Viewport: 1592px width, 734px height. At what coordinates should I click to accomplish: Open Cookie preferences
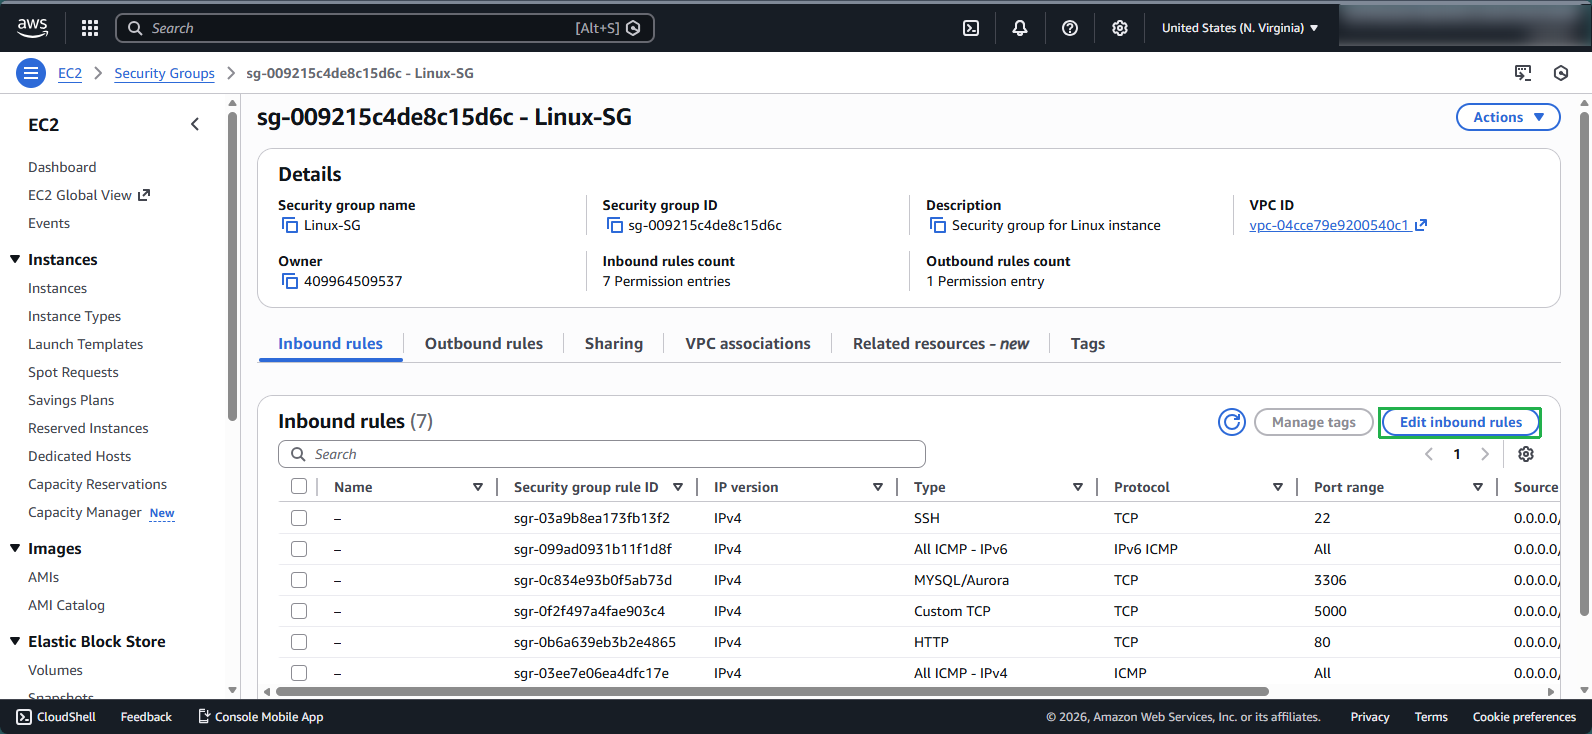coord(1524,717)
